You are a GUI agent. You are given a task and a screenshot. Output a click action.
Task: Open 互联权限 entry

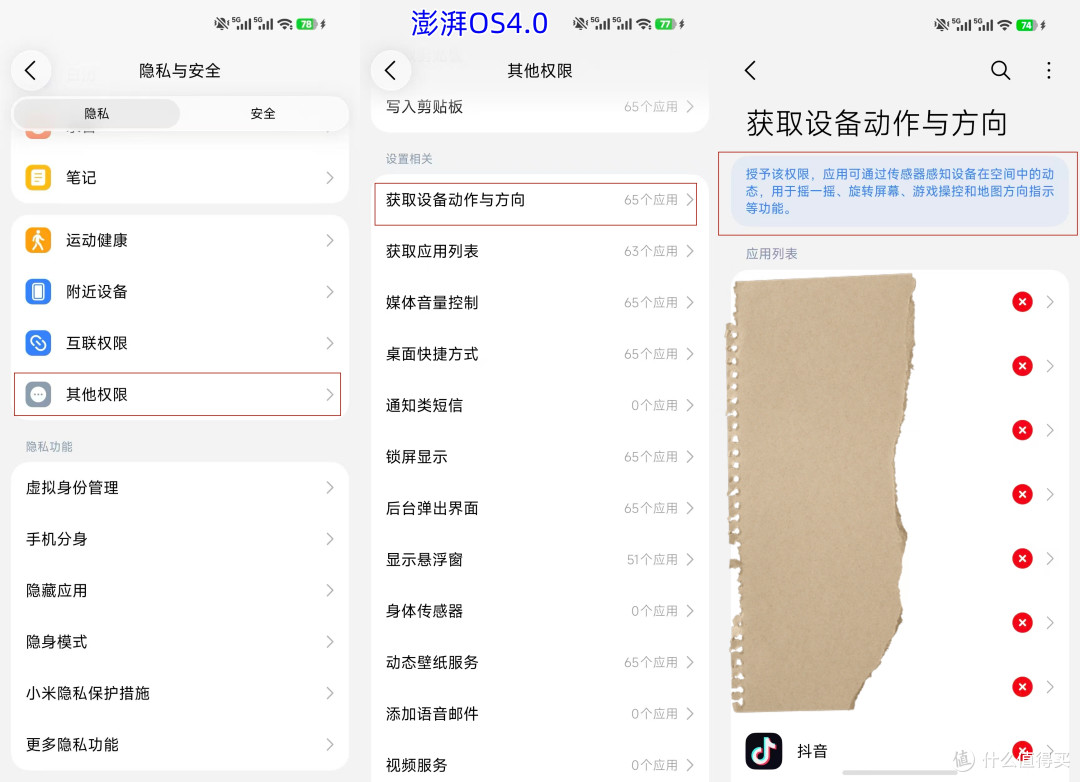point(180,343)
